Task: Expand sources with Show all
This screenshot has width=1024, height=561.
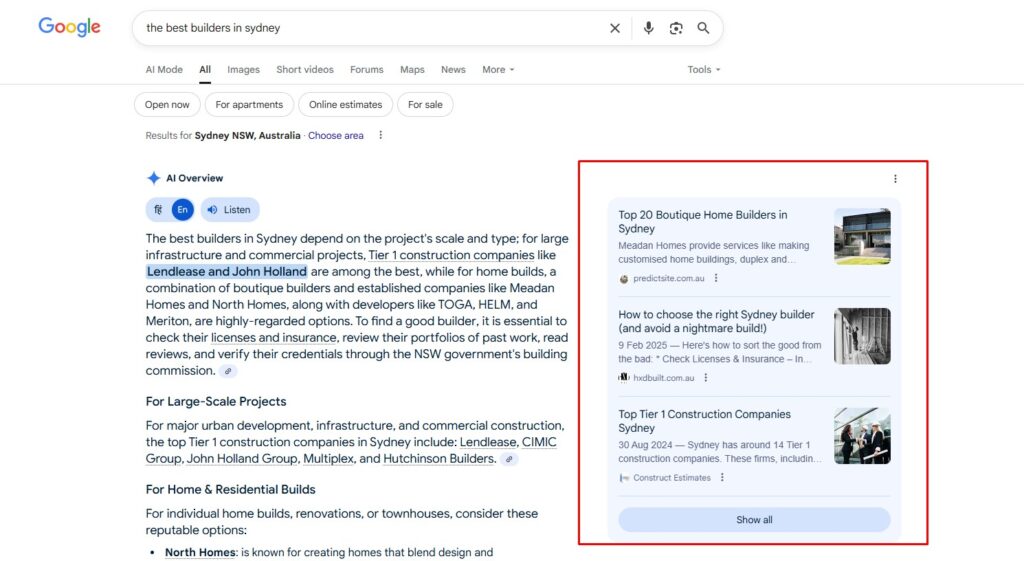Action: pos(754,520)
